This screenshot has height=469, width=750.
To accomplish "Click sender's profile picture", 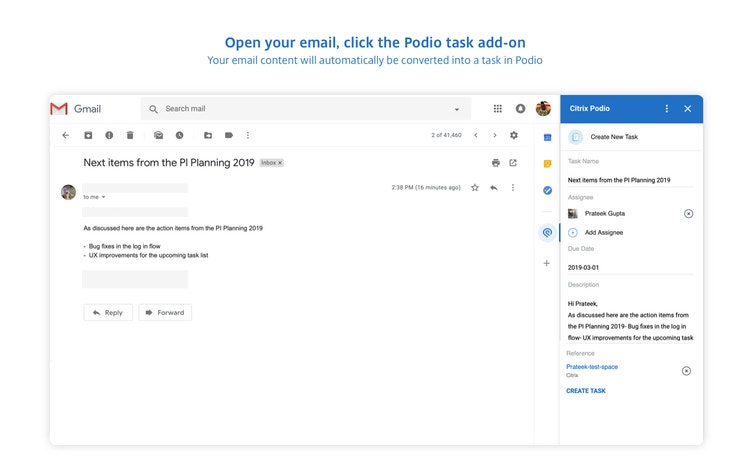I will [68, 192].
